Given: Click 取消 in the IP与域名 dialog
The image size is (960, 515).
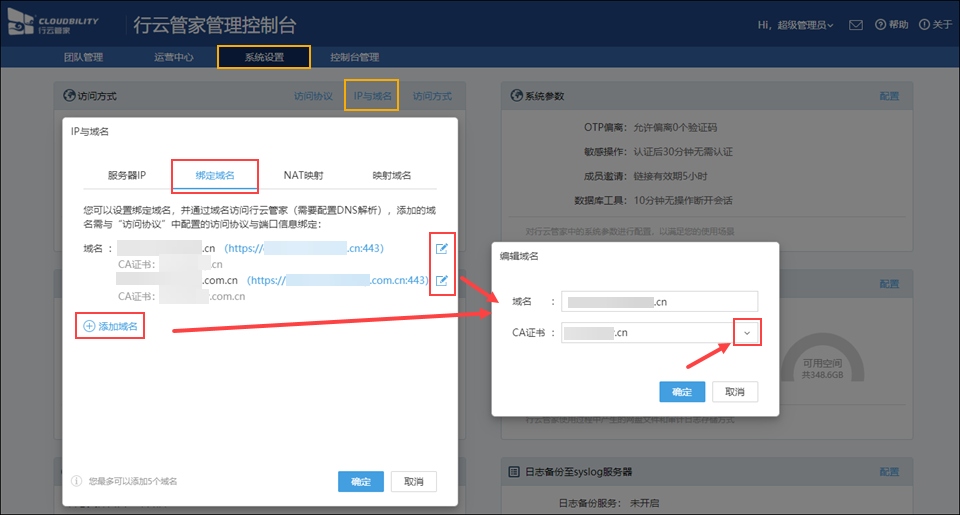Looking at the screenshot, I should pos(413,482).
